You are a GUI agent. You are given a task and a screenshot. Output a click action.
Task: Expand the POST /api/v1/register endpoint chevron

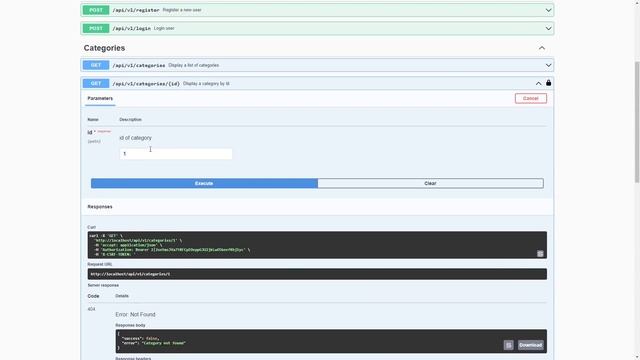tap(548, 10)
